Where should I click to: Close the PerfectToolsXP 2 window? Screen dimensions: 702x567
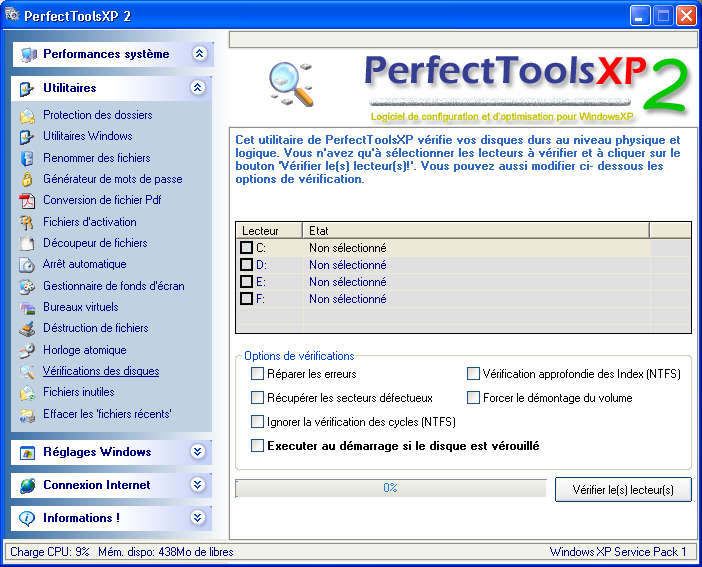(686, 16)
